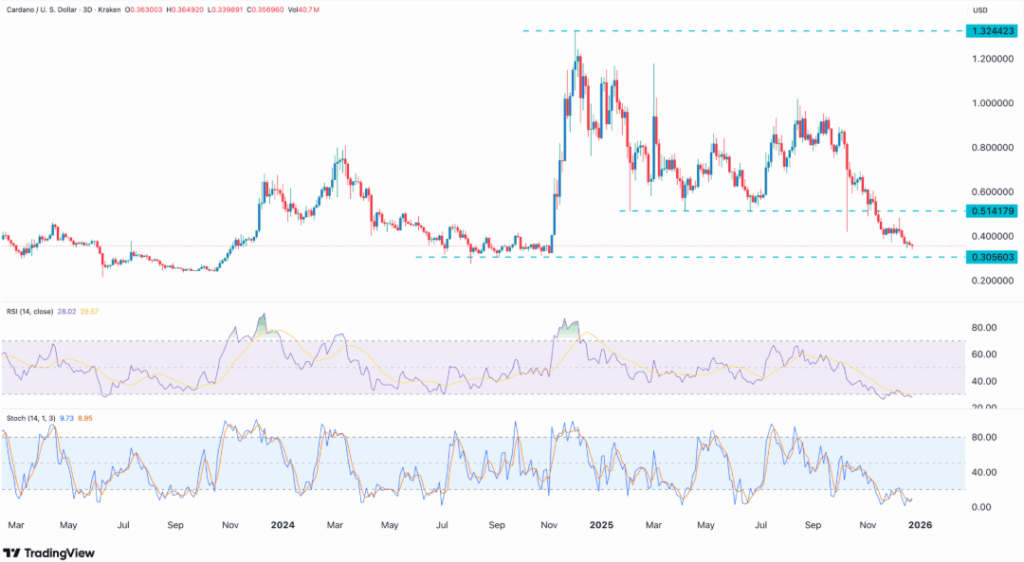Click the Stoch 40.00 scale label

pyautogui.click(x=984, y=472)
